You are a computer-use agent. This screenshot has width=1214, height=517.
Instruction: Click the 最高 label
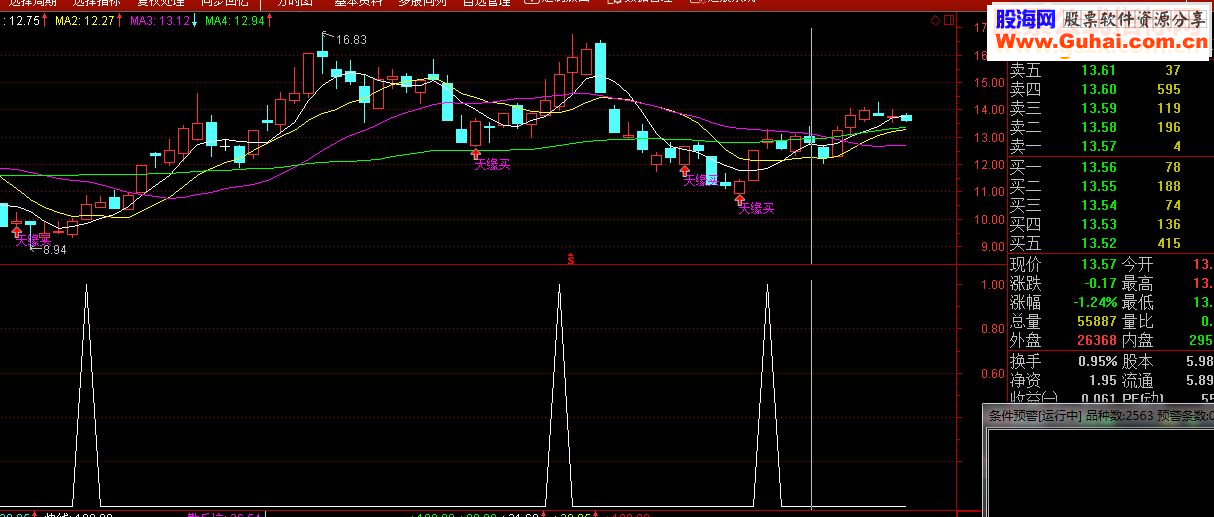(1137, 283)
